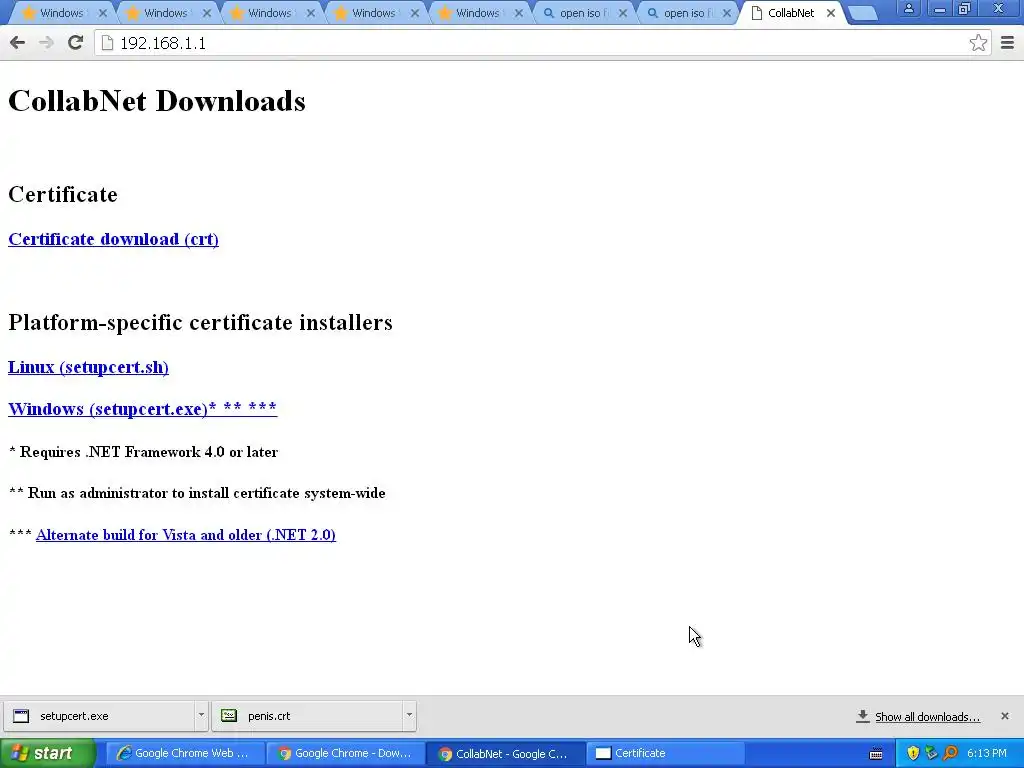Open the downloaded setupcert.exe file
The width and height of the screenshot is (1024, 768).
click(98, 716)
